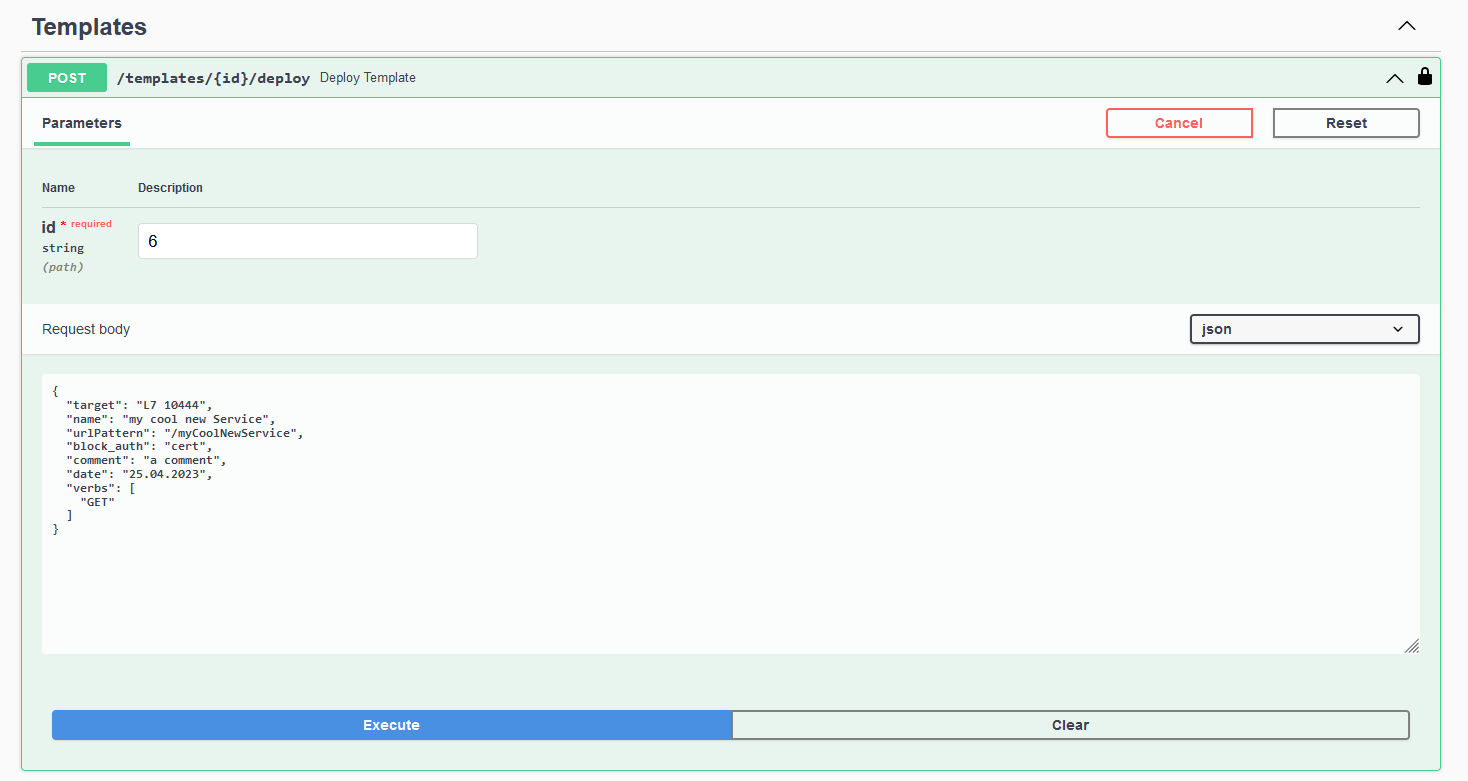Switch to the Parameters tab
The width and height of the screenshot is (1468, 781).
[x=82, y=123]
